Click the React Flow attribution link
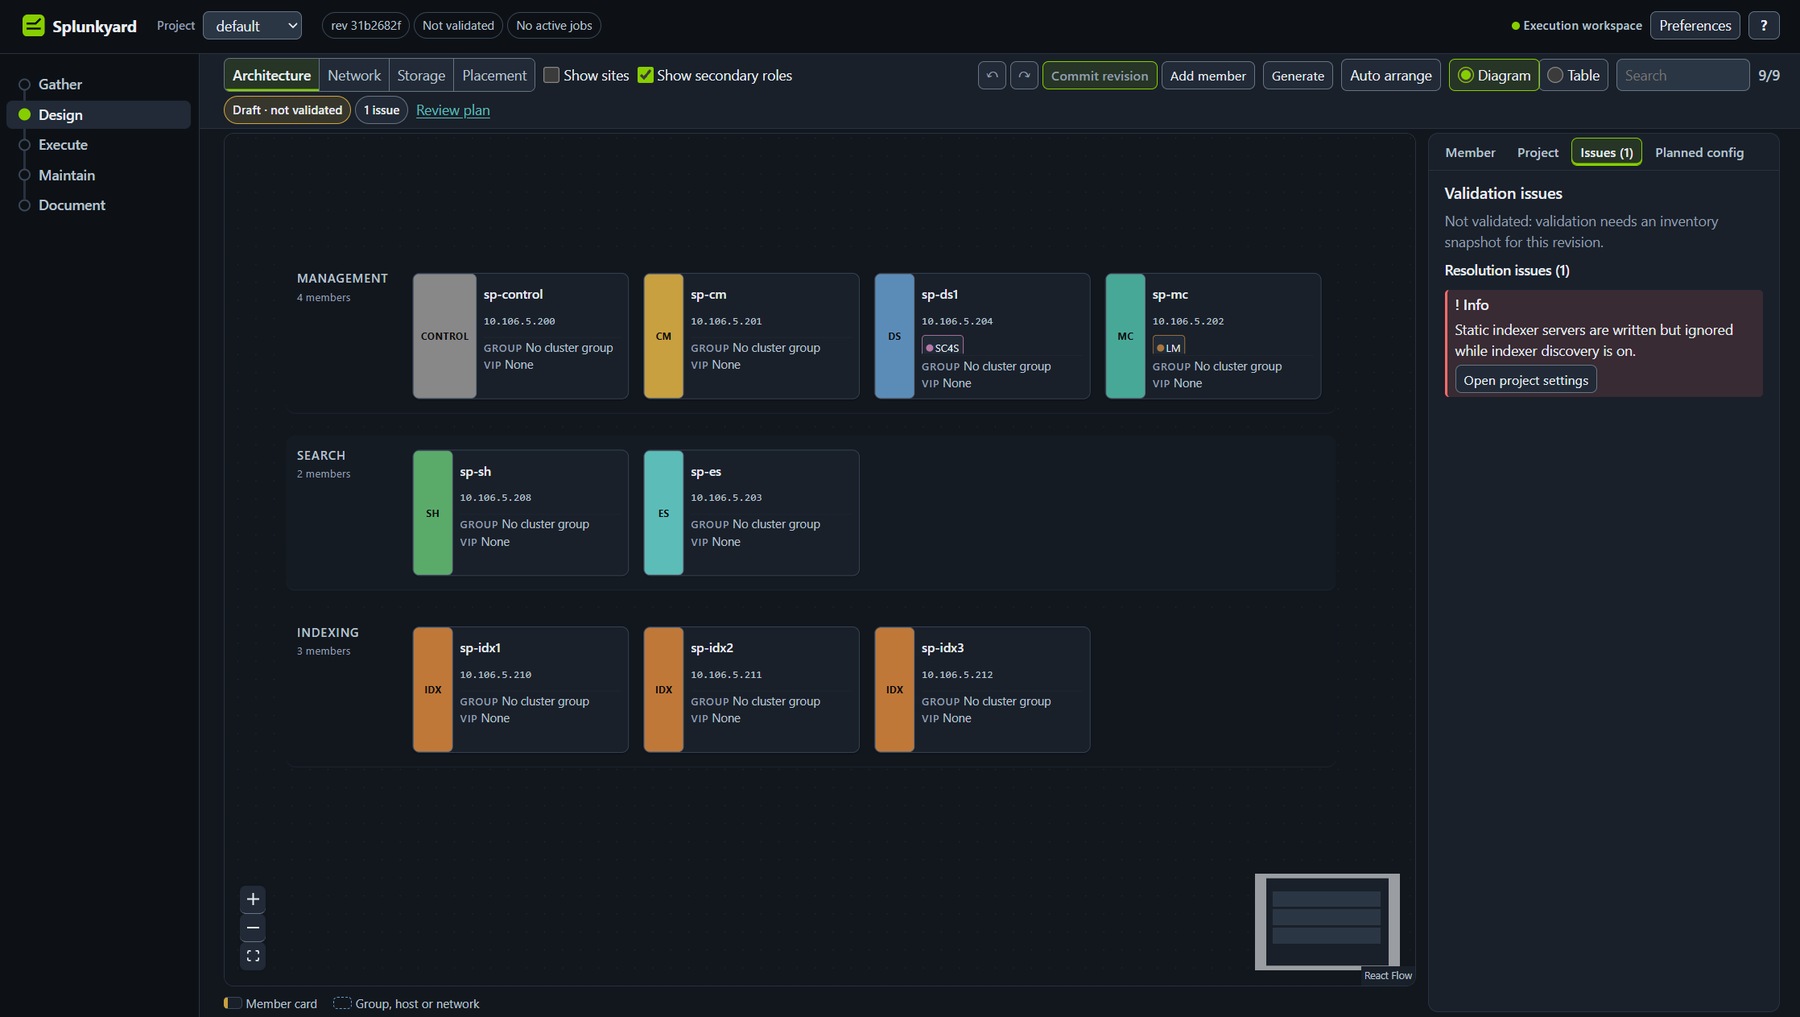Image resolution: width=1800 pixels, height=1017 pixels. point(1388,976)
